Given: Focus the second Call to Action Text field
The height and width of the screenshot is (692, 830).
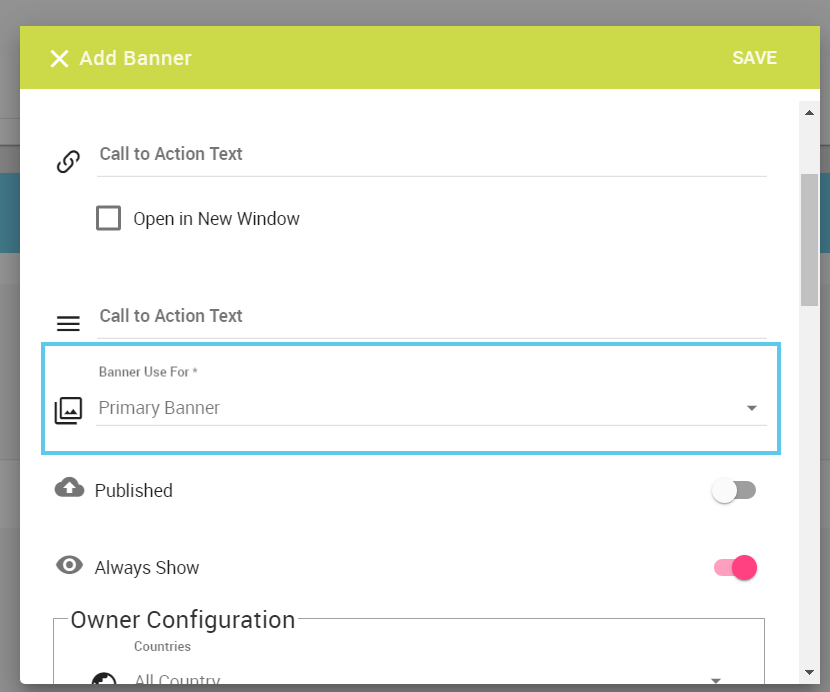Looking at the screenshot, I should (431, 317).
